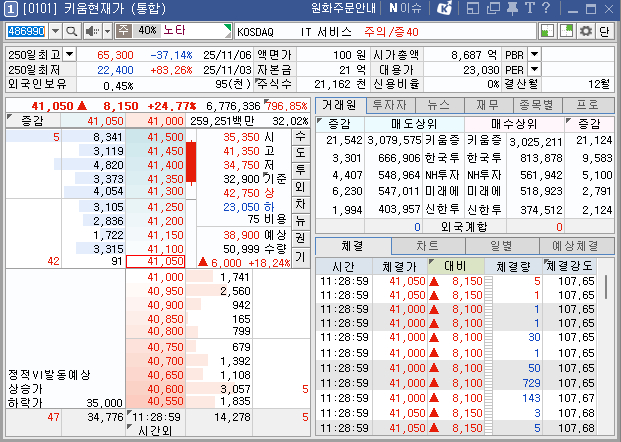This screenshot has width=621, height=442.
Task: Click the pin window icon in title bar
Action: 512,8
